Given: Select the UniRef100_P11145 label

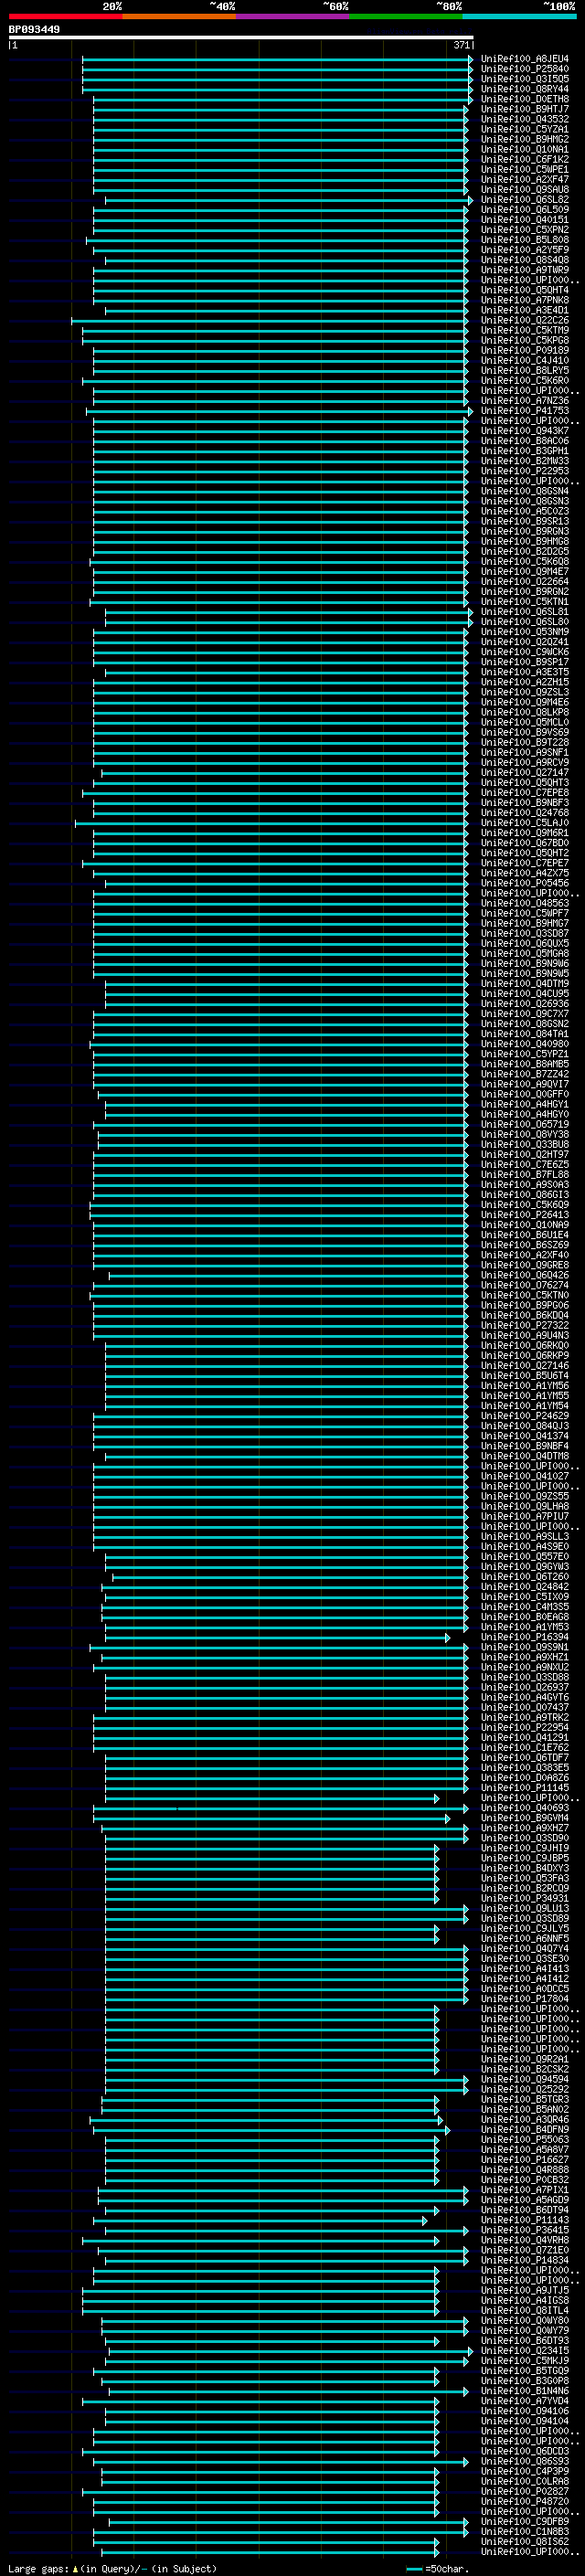Looking at the screenshot, I should 525,1788.
